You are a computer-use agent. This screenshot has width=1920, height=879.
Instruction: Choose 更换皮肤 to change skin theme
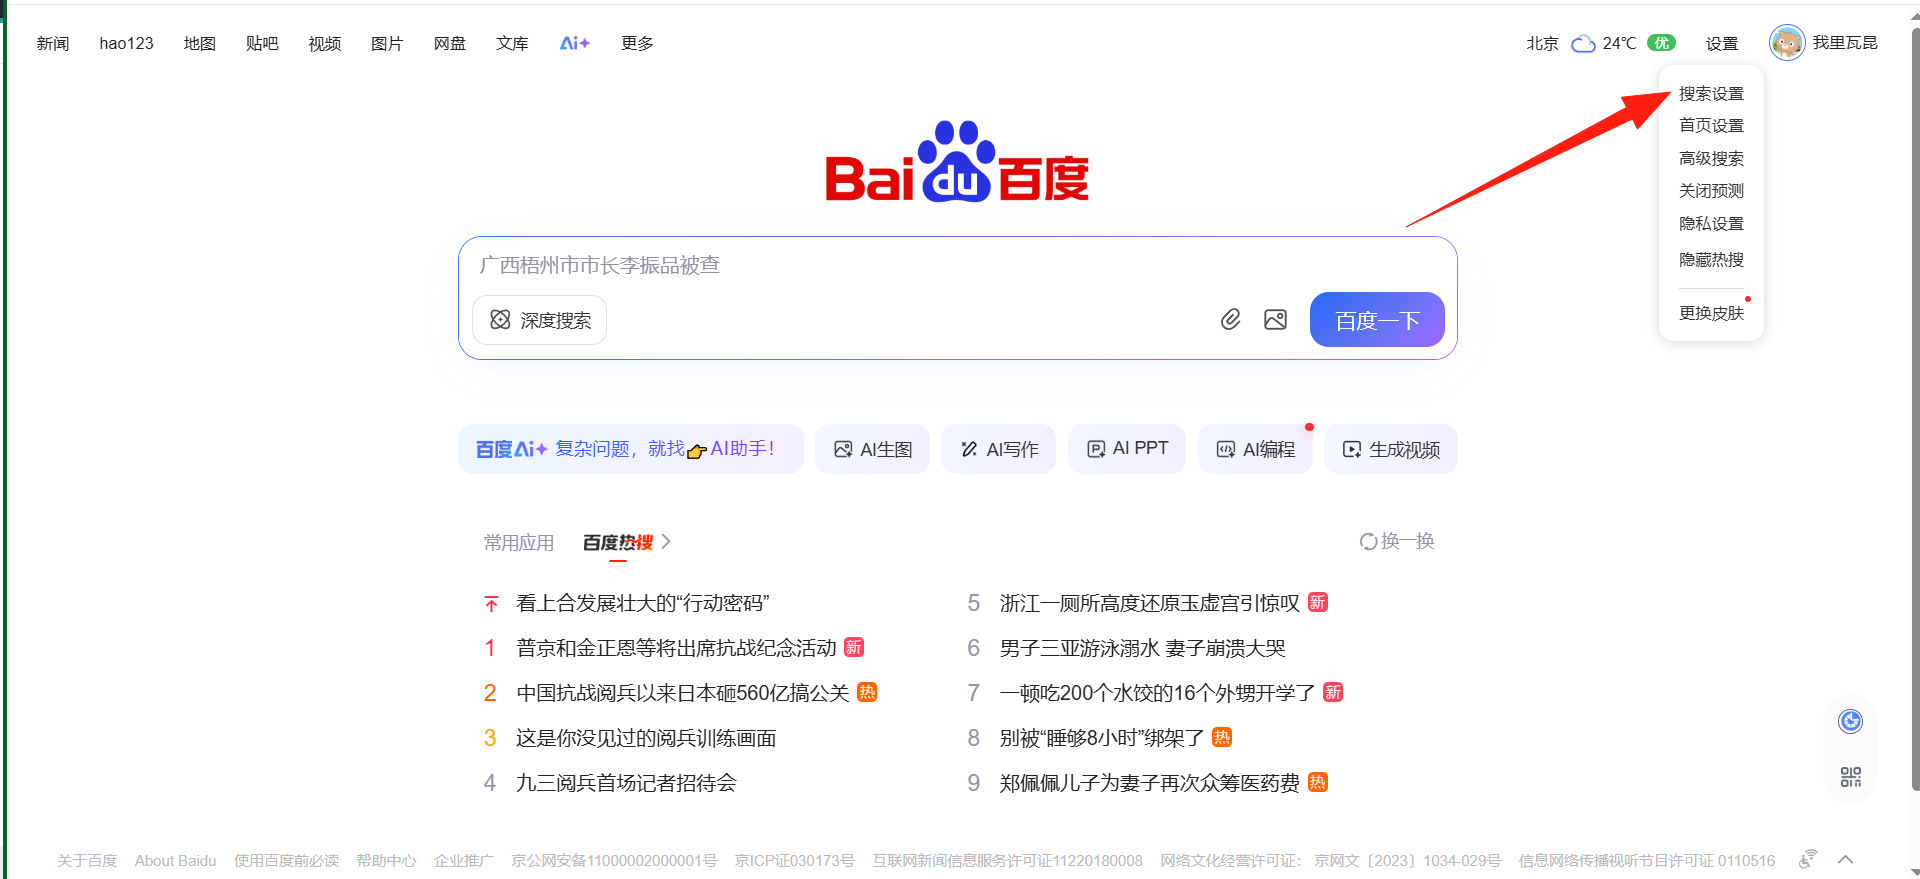click(1711, 313)
